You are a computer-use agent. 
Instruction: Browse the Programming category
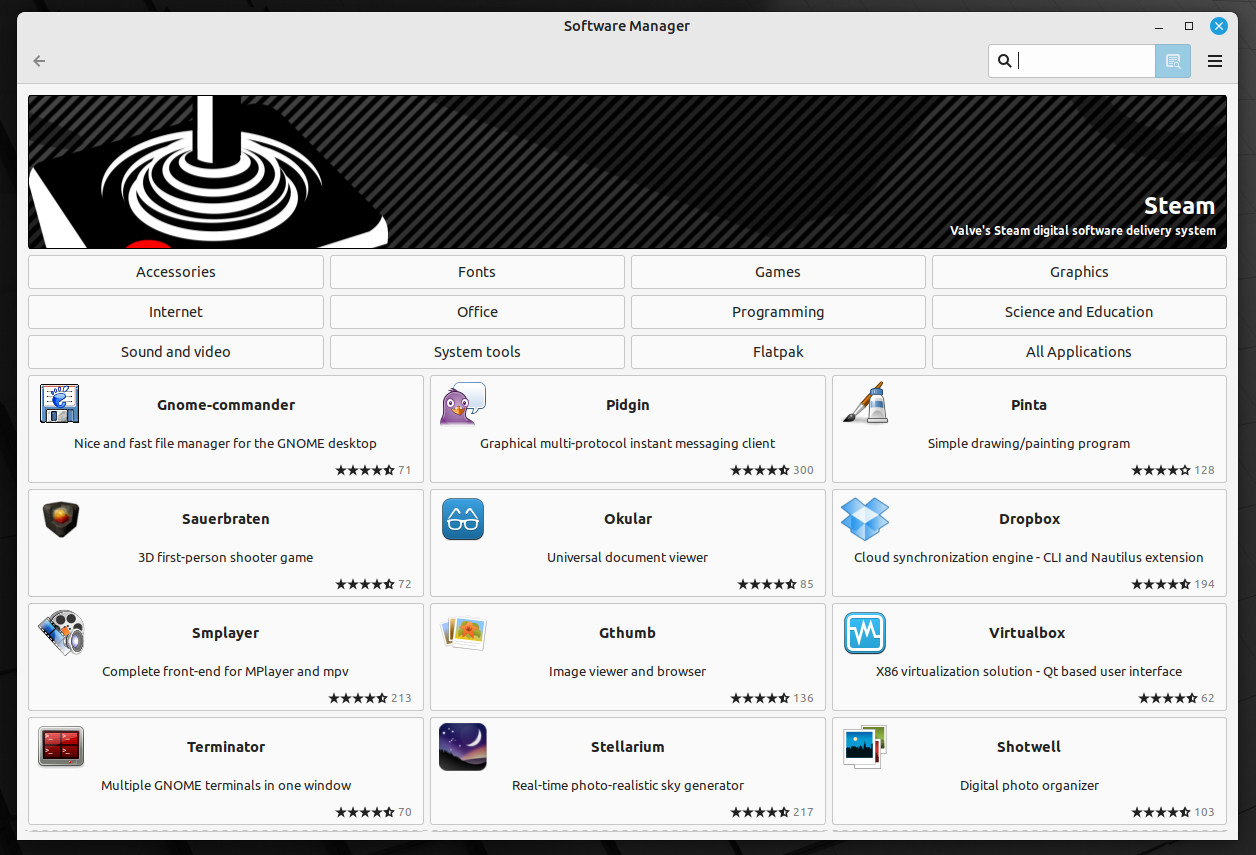coord(778,312)
